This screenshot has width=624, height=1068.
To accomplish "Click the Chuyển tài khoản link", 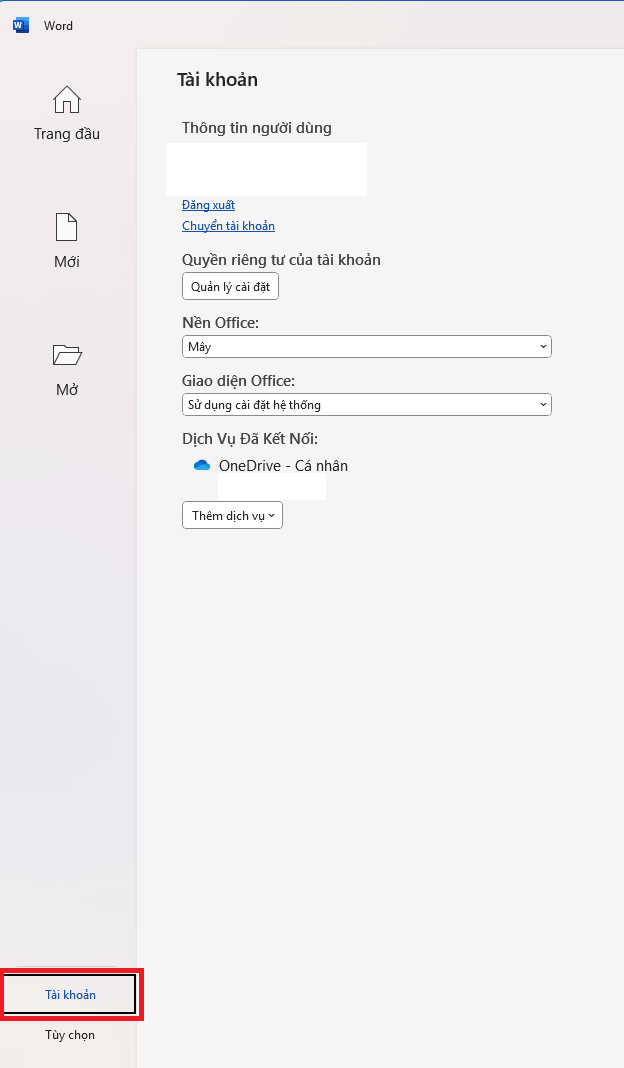I will (228, 226).
